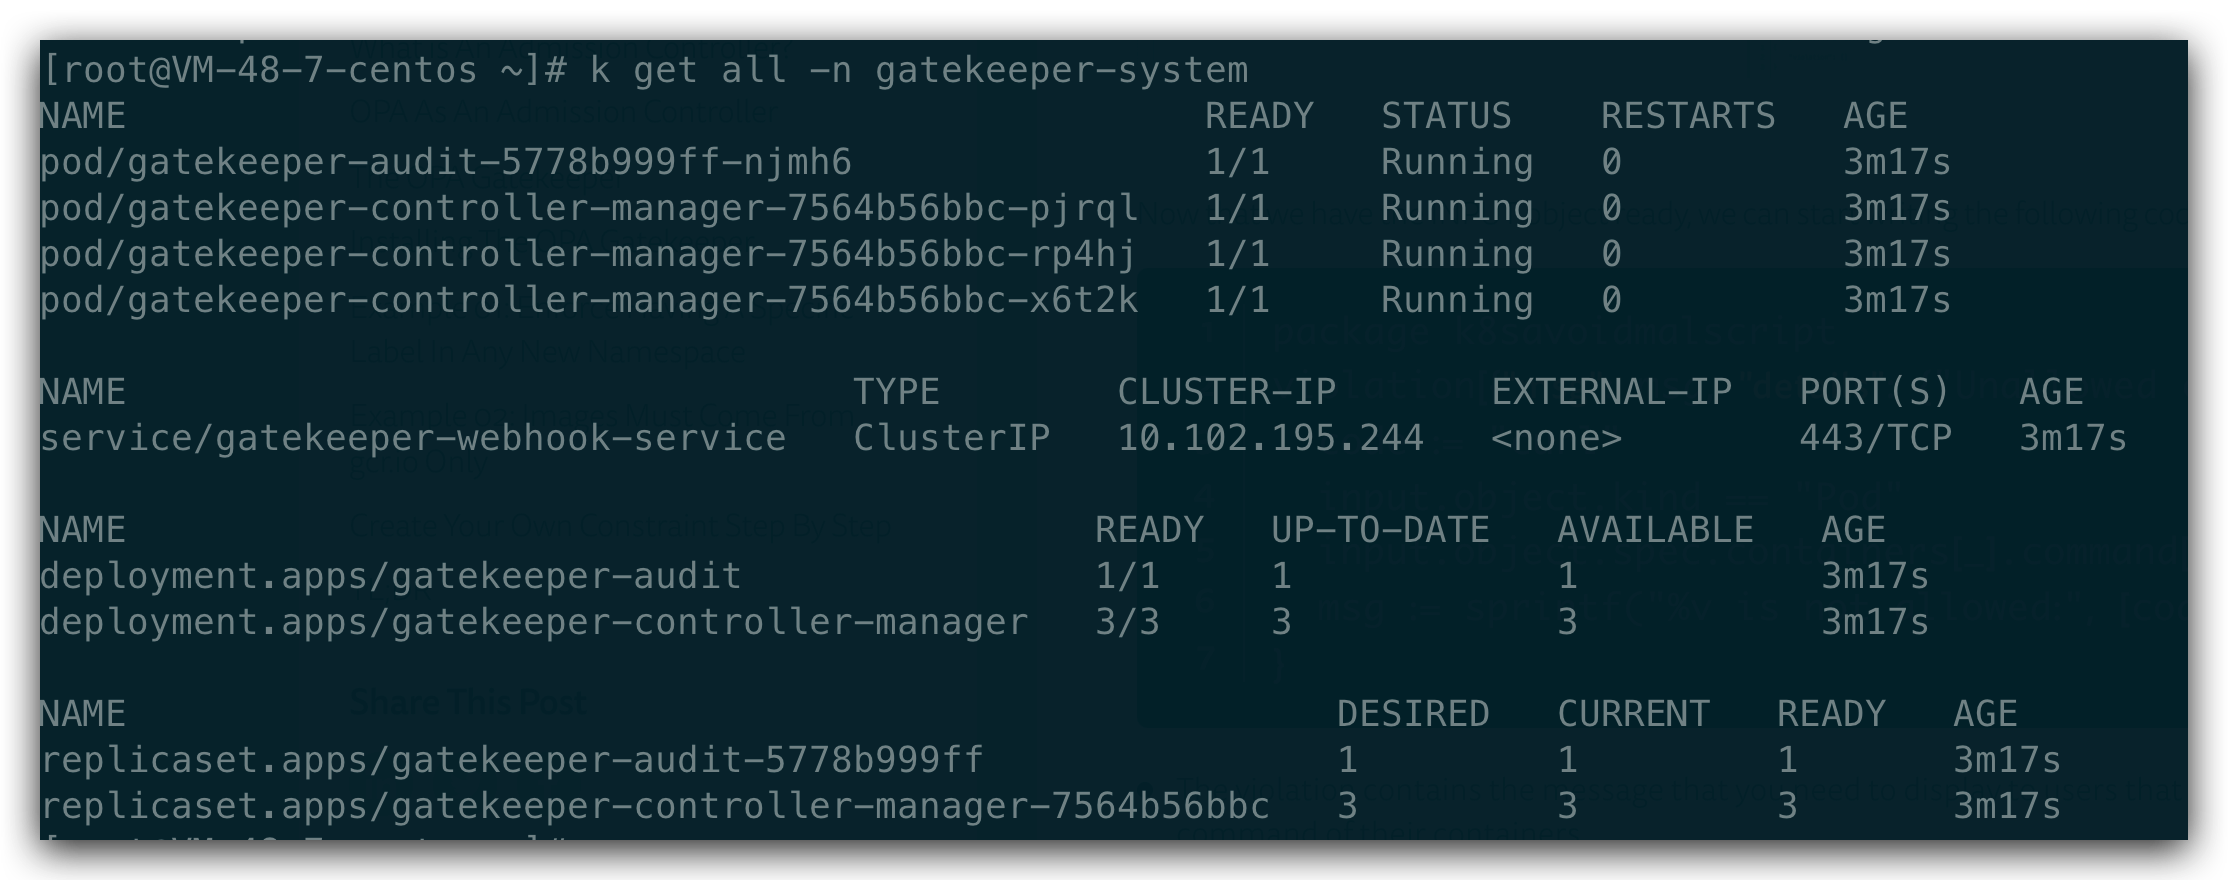Click the controller-manager pod ending in rp4hj
The height and width of the screenshot is (880, 2228).
[x=587, y=254]
